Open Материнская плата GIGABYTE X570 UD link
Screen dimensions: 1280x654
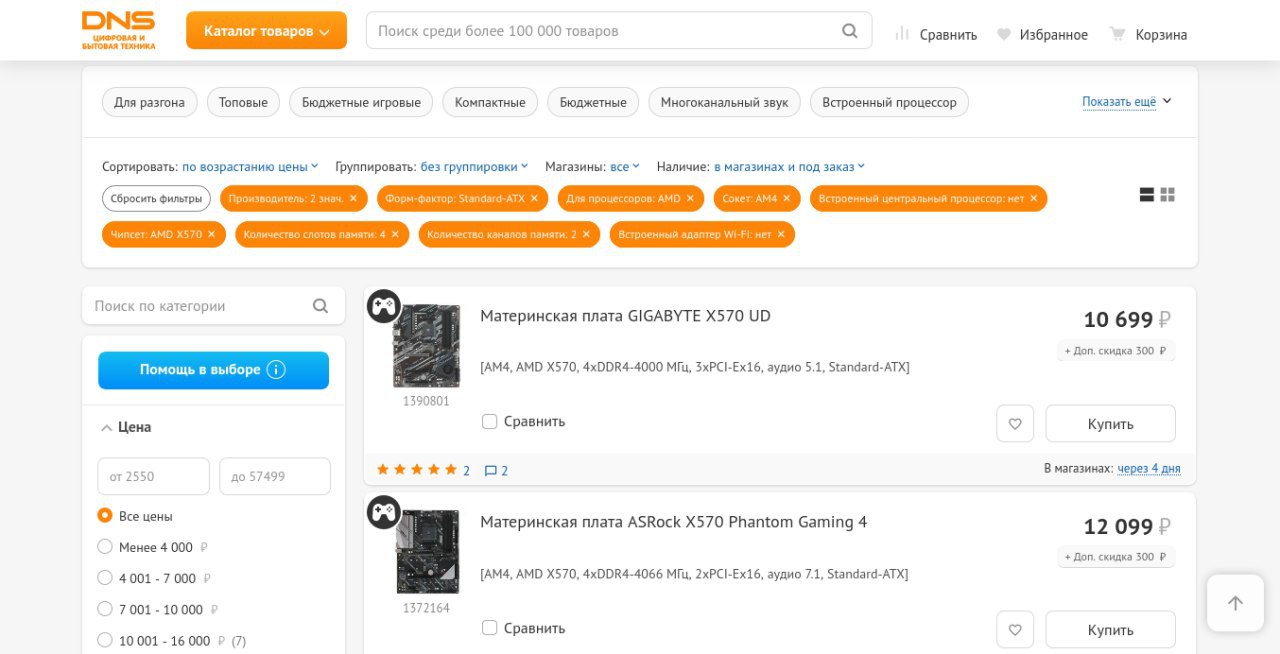coord(625,316)
